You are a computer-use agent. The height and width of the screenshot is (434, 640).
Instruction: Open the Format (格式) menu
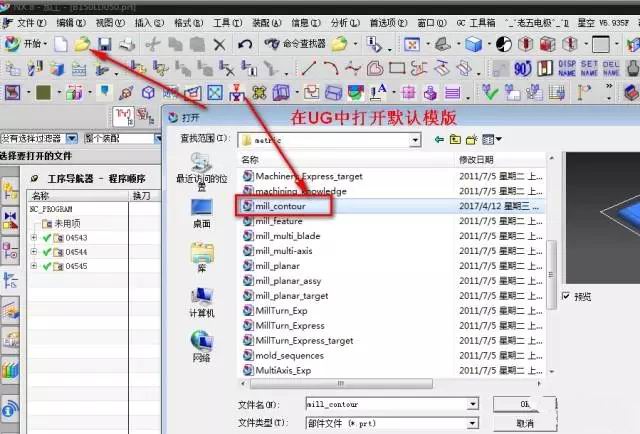click(x=189, y=23)
